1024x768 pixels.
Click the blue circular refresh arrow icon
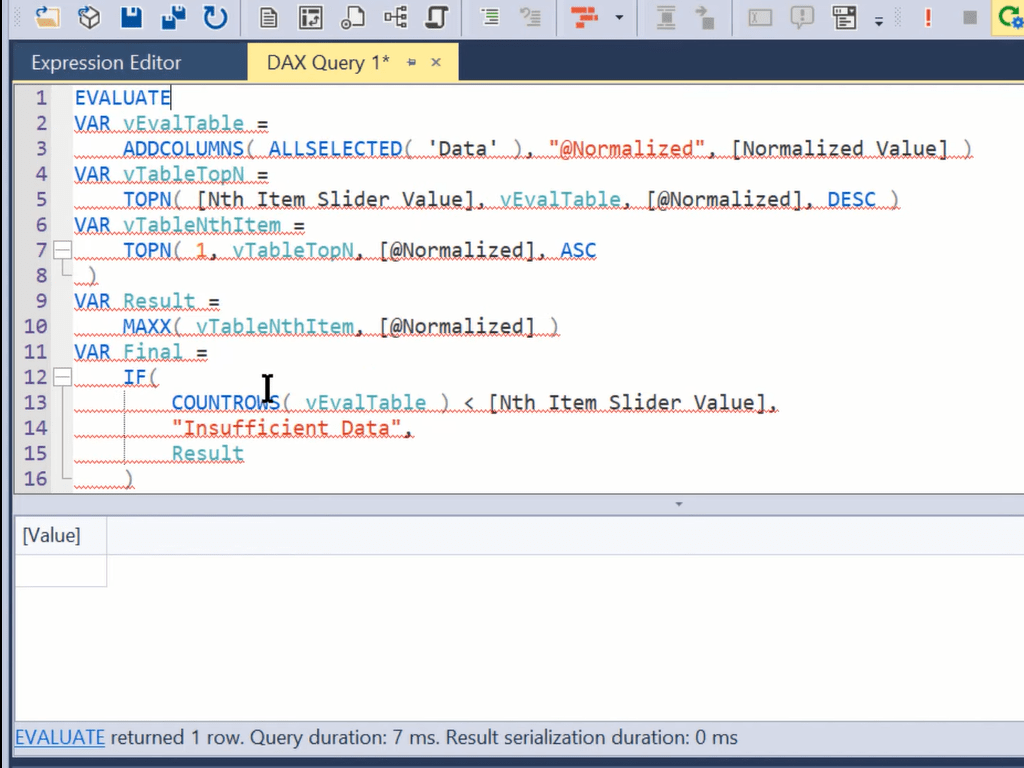coord(216,17)
